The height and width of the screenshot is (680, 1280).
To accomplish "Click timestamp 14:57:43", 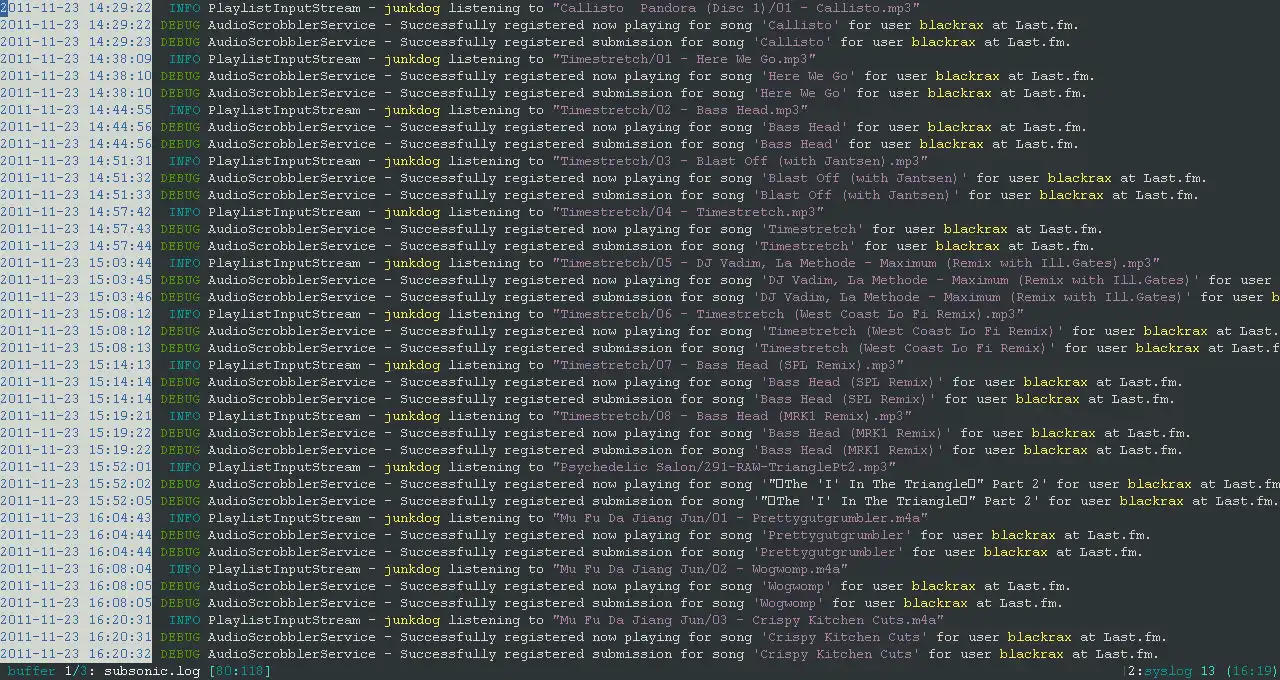I will (x=120, y=229).
